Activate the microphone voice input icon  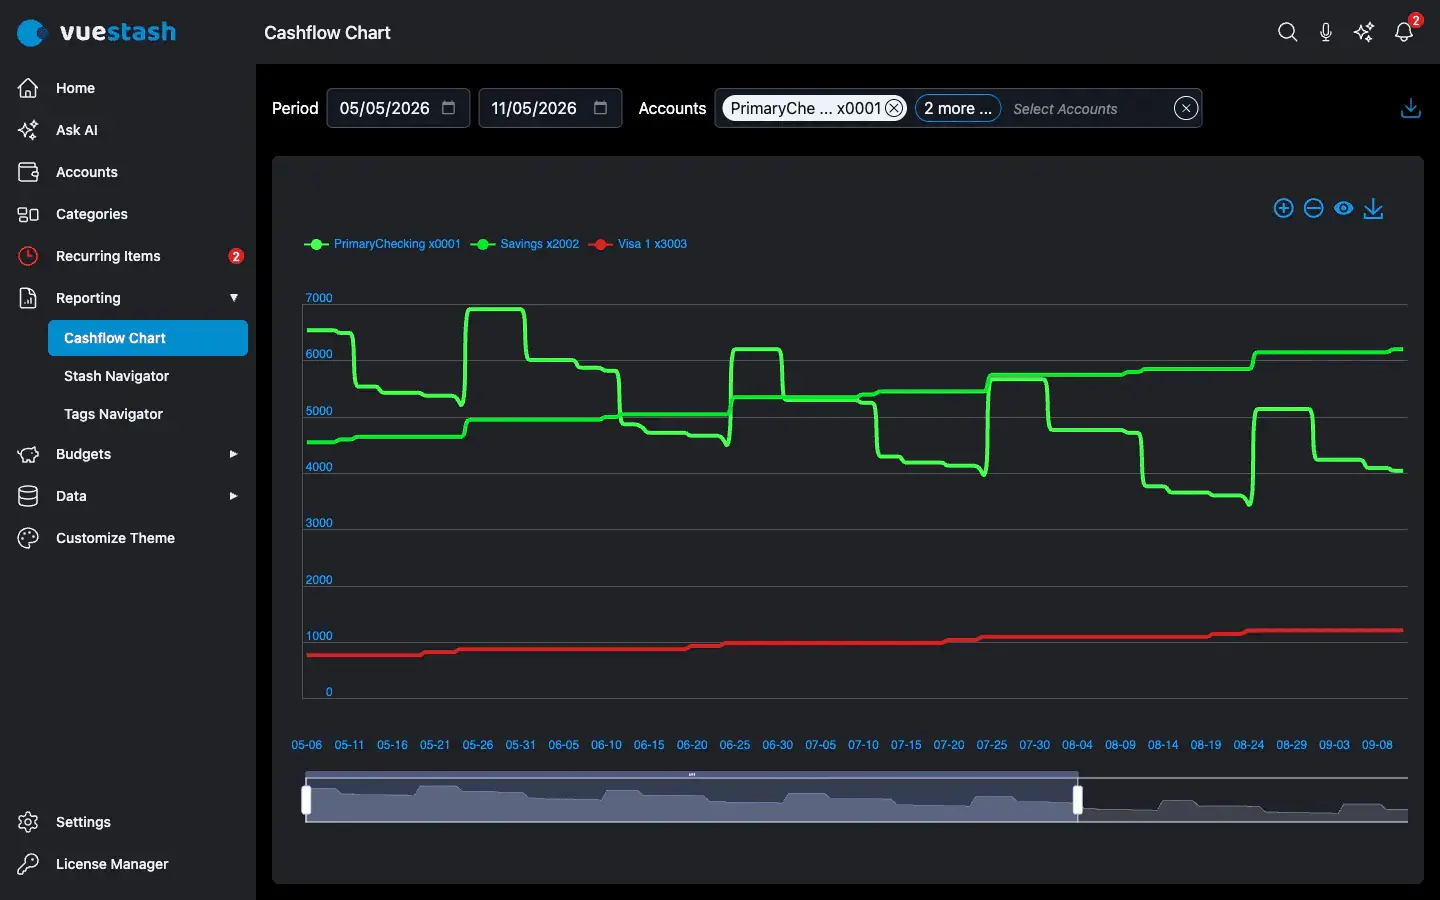1325,32
